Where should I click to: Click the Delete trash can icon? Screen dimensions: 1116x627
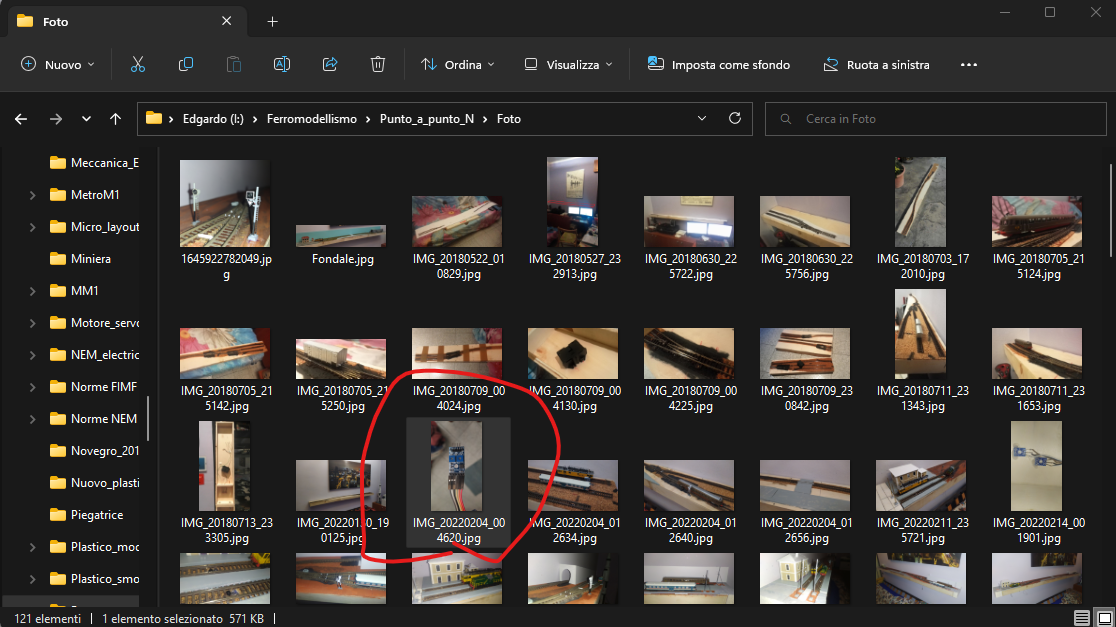click(x=378, y=64)
